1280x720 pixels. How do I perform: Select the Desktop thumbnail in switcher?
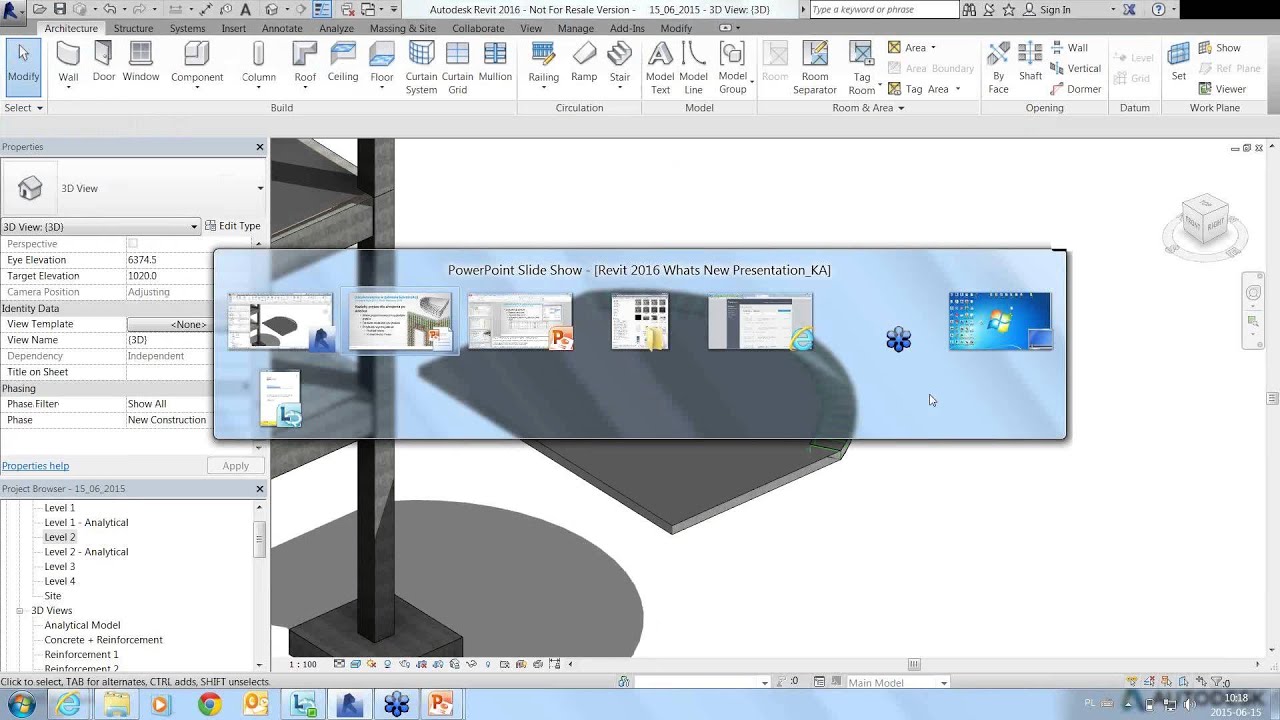(x=1000, y=321)
